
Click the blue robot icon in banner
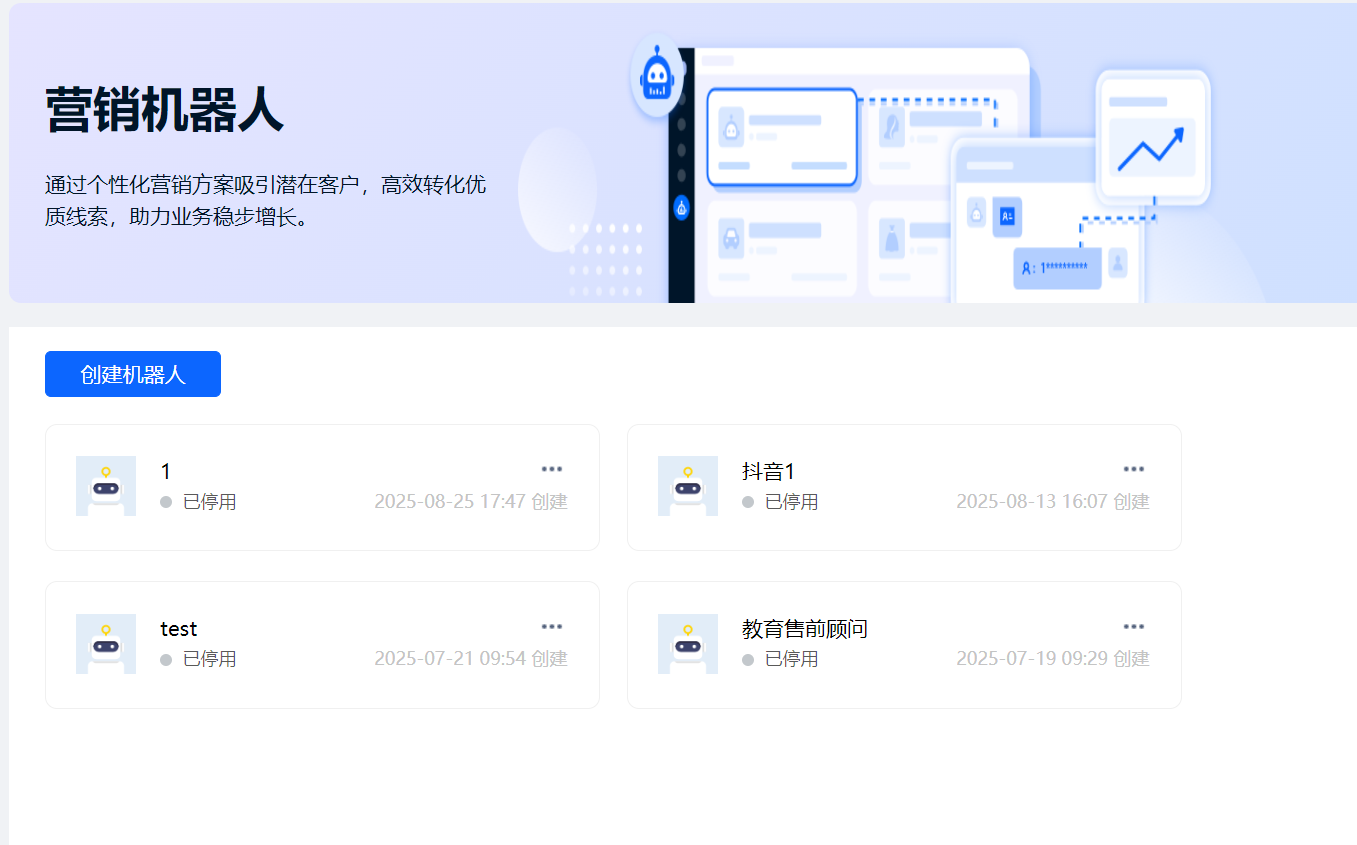tap(657, 75)
